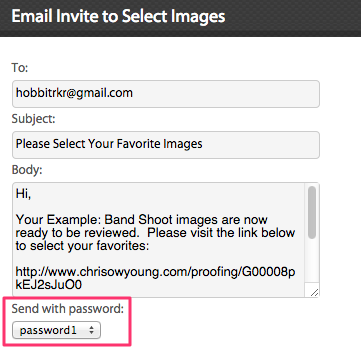Click the 'Send with password:' label
Viewport: 361px width, 362px height.
pos(68,309)
